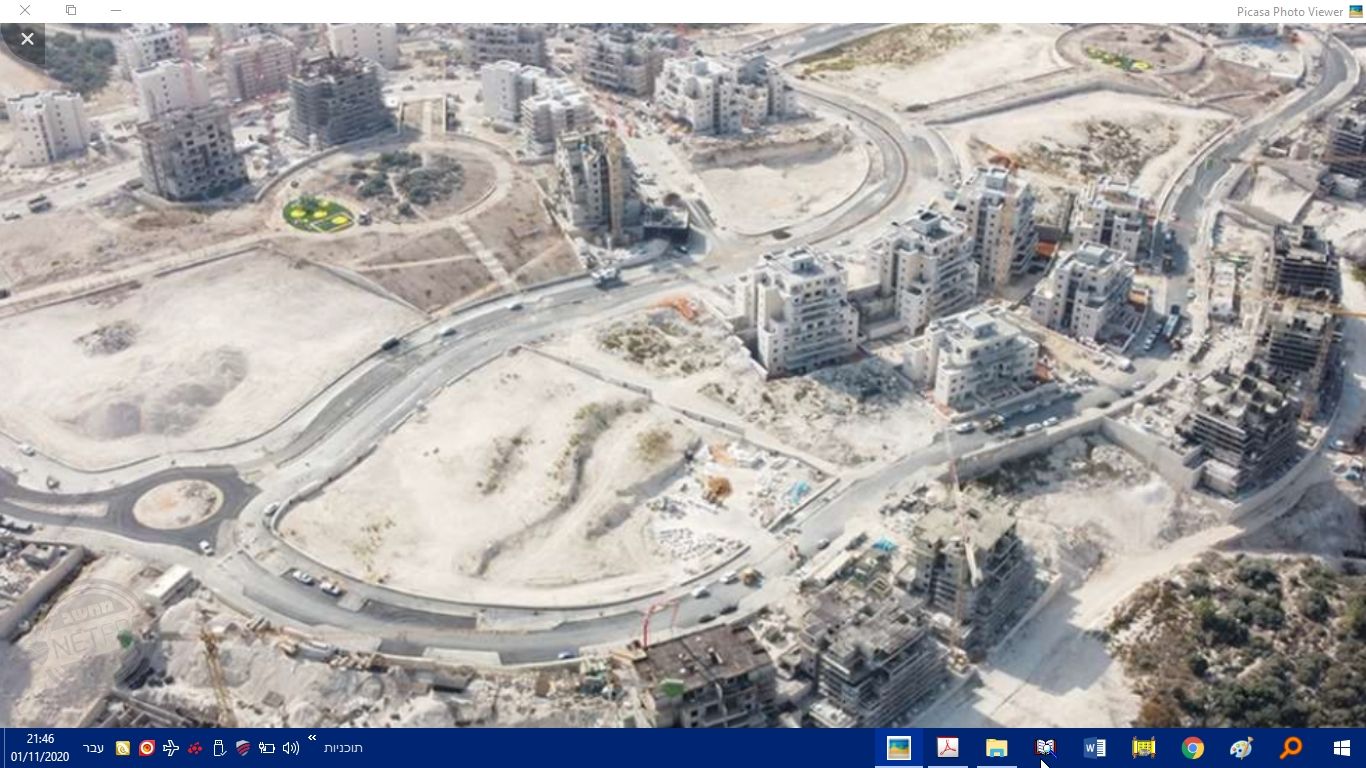Click the aerial construction site photo
Image resolution: width=1366 pixels, height=768 pixels.
pyautogui.click(x=683, y=375)
